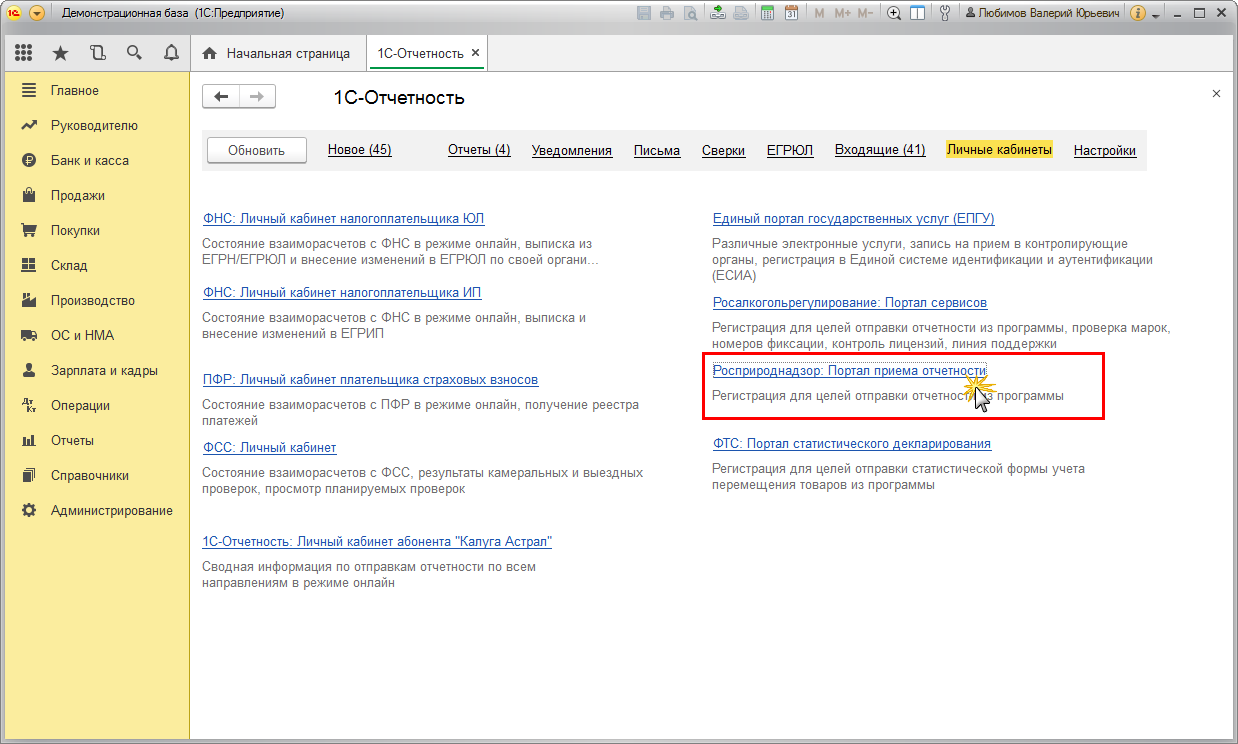The width and height of the screenshot is (1238, 744).
Task: Click the save diskette icon in title bar
Action: click(644, 13)
